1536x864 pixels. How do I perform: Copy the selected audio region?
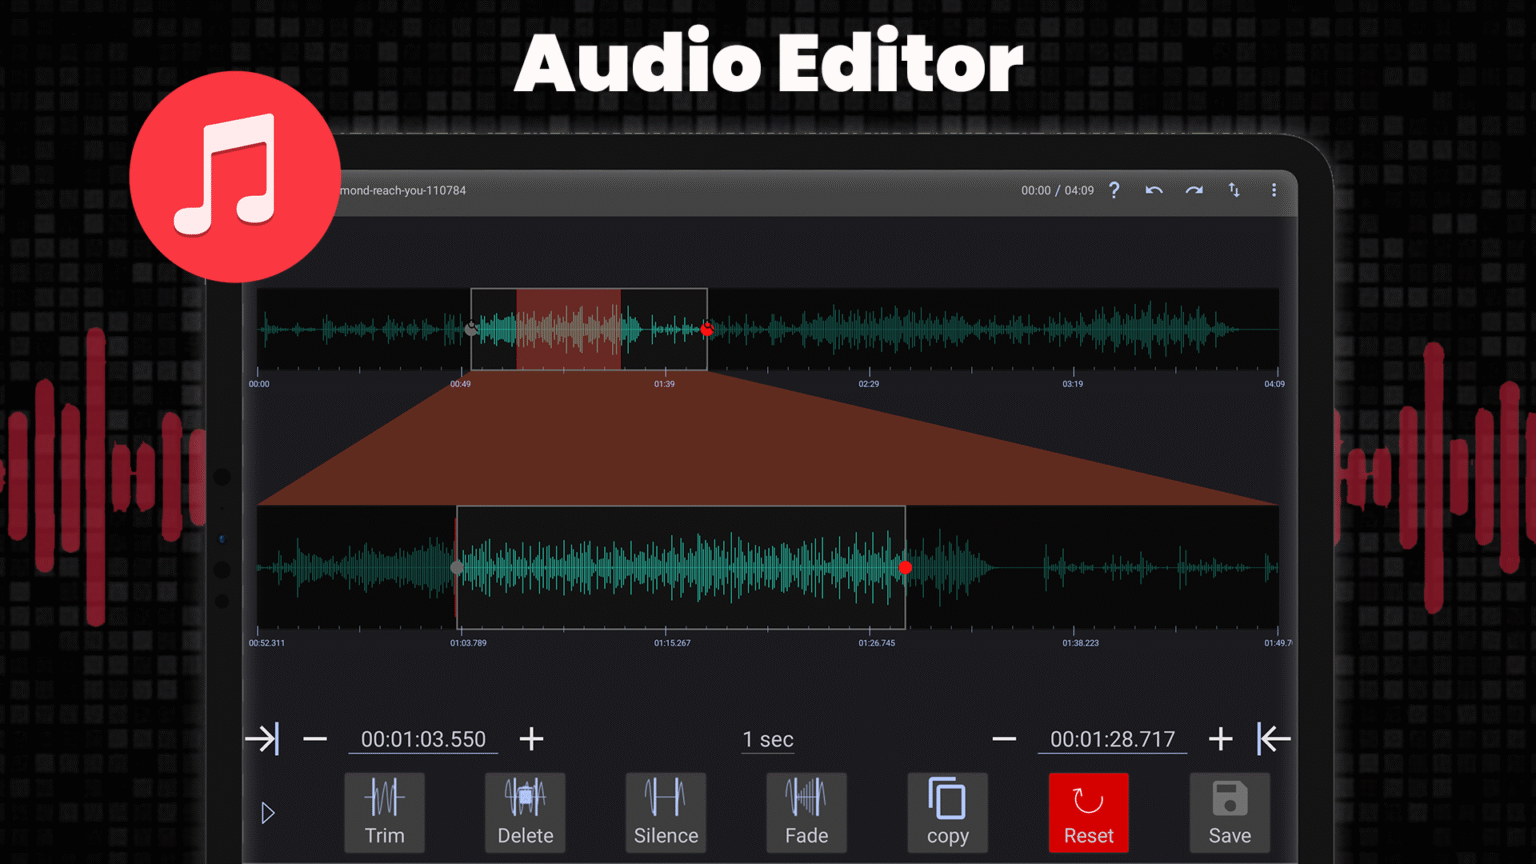tap(947, 812)
